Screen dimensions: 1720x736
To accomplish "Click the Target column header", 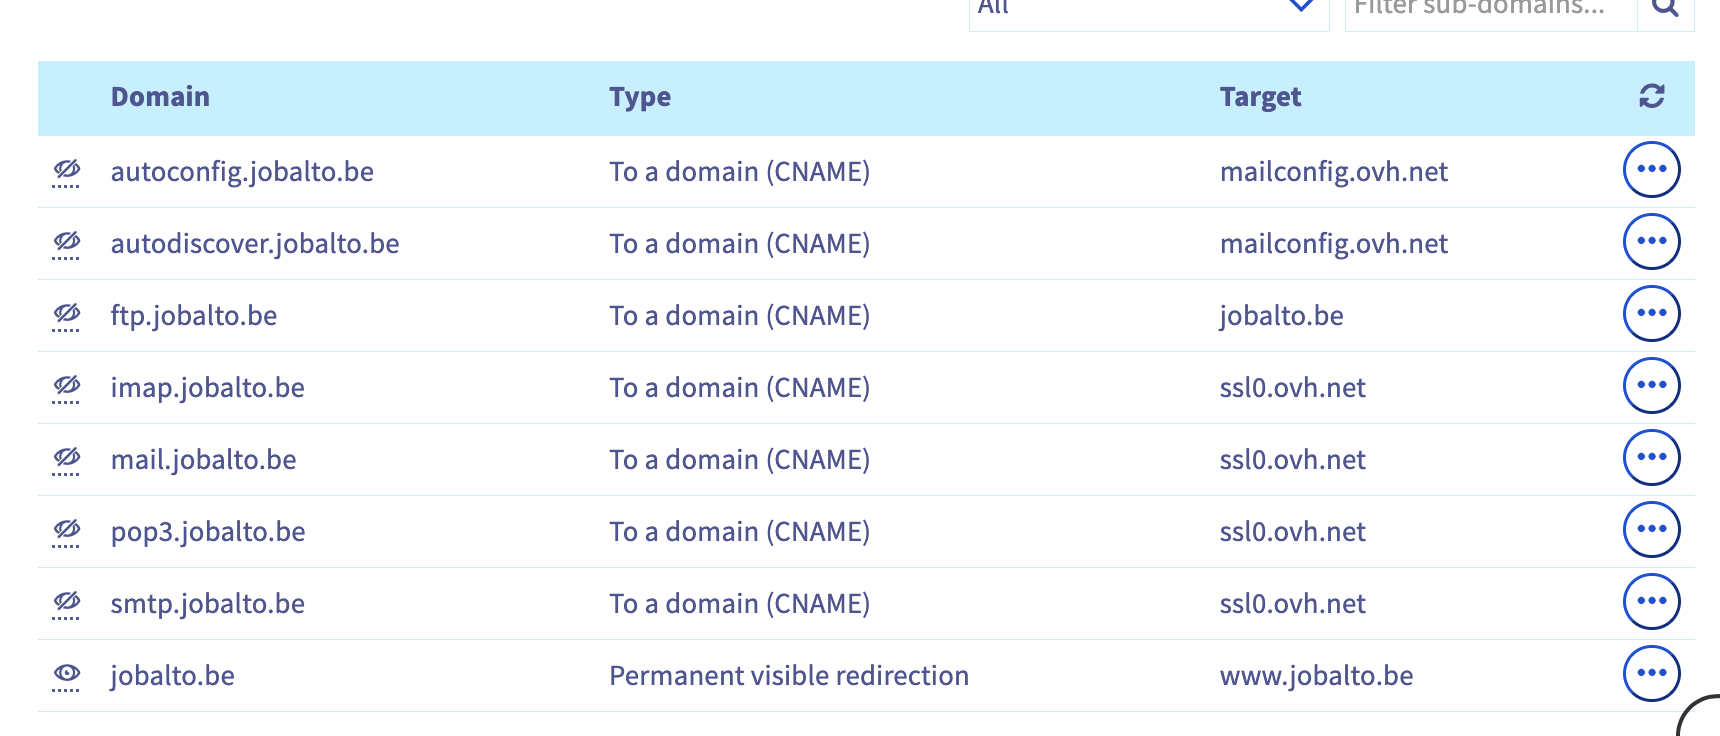I will pyautogui.click(x=1260, y=97).
